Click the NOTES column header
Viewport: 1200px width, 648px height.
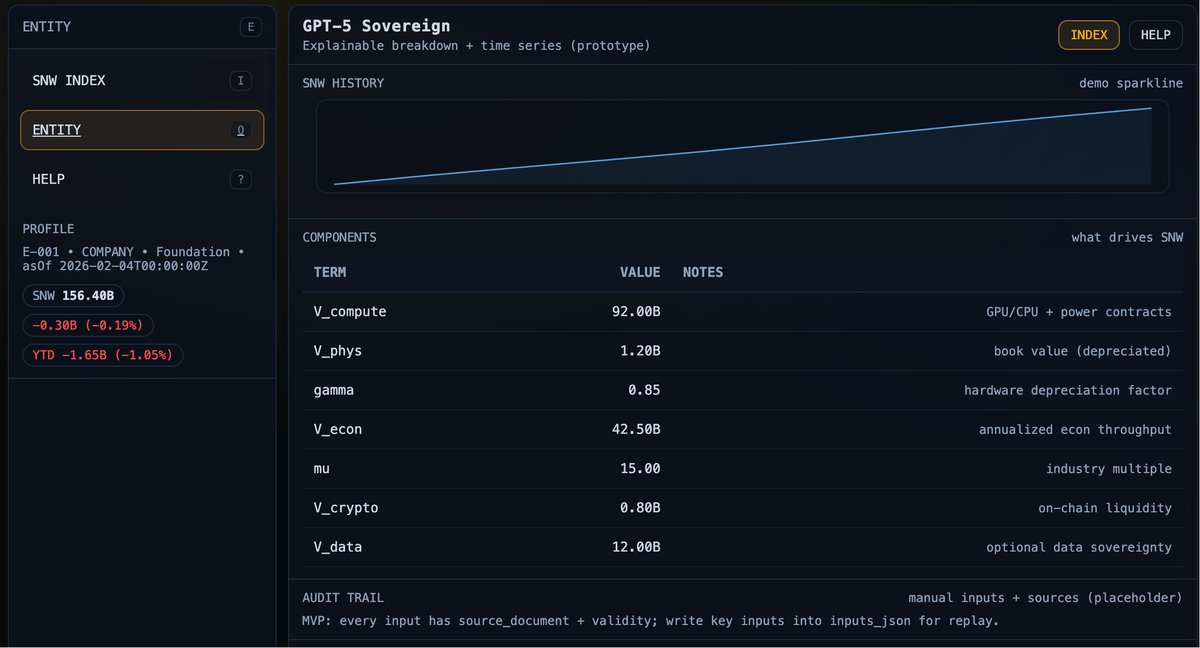[x=703, y=272]
